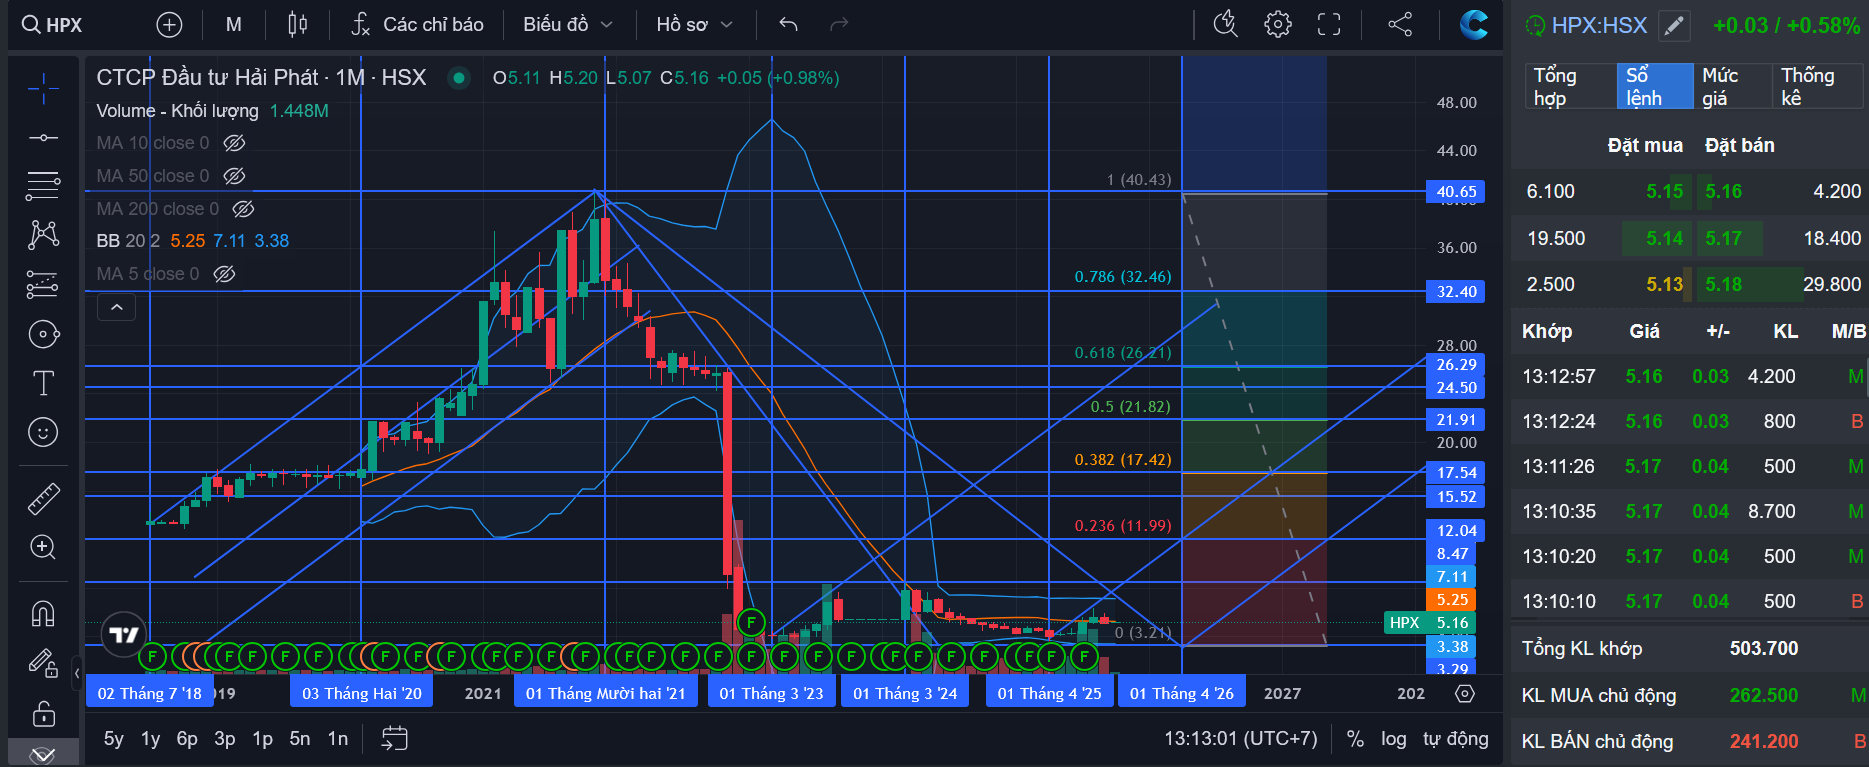Image resolution: width=1869 pixels, height=767 pixels.
Task: Open the HPX symbol search
Action: (52, 25)
